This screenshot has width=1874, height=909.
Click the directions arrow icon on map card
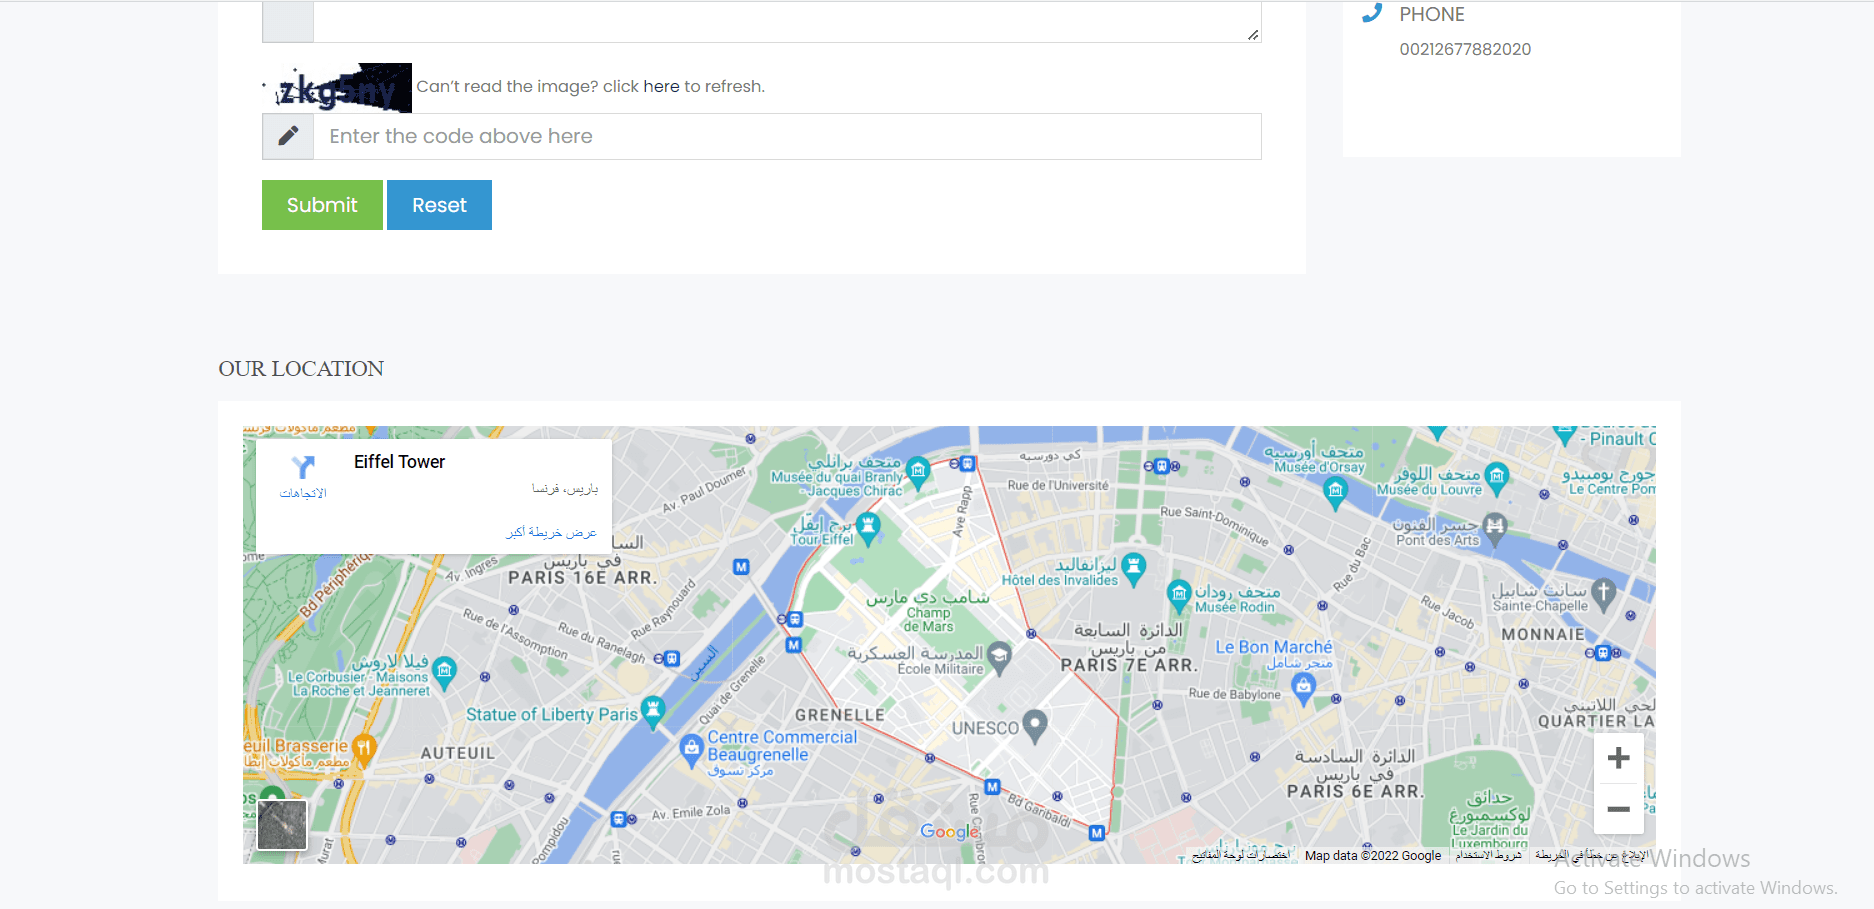[303, 466]
